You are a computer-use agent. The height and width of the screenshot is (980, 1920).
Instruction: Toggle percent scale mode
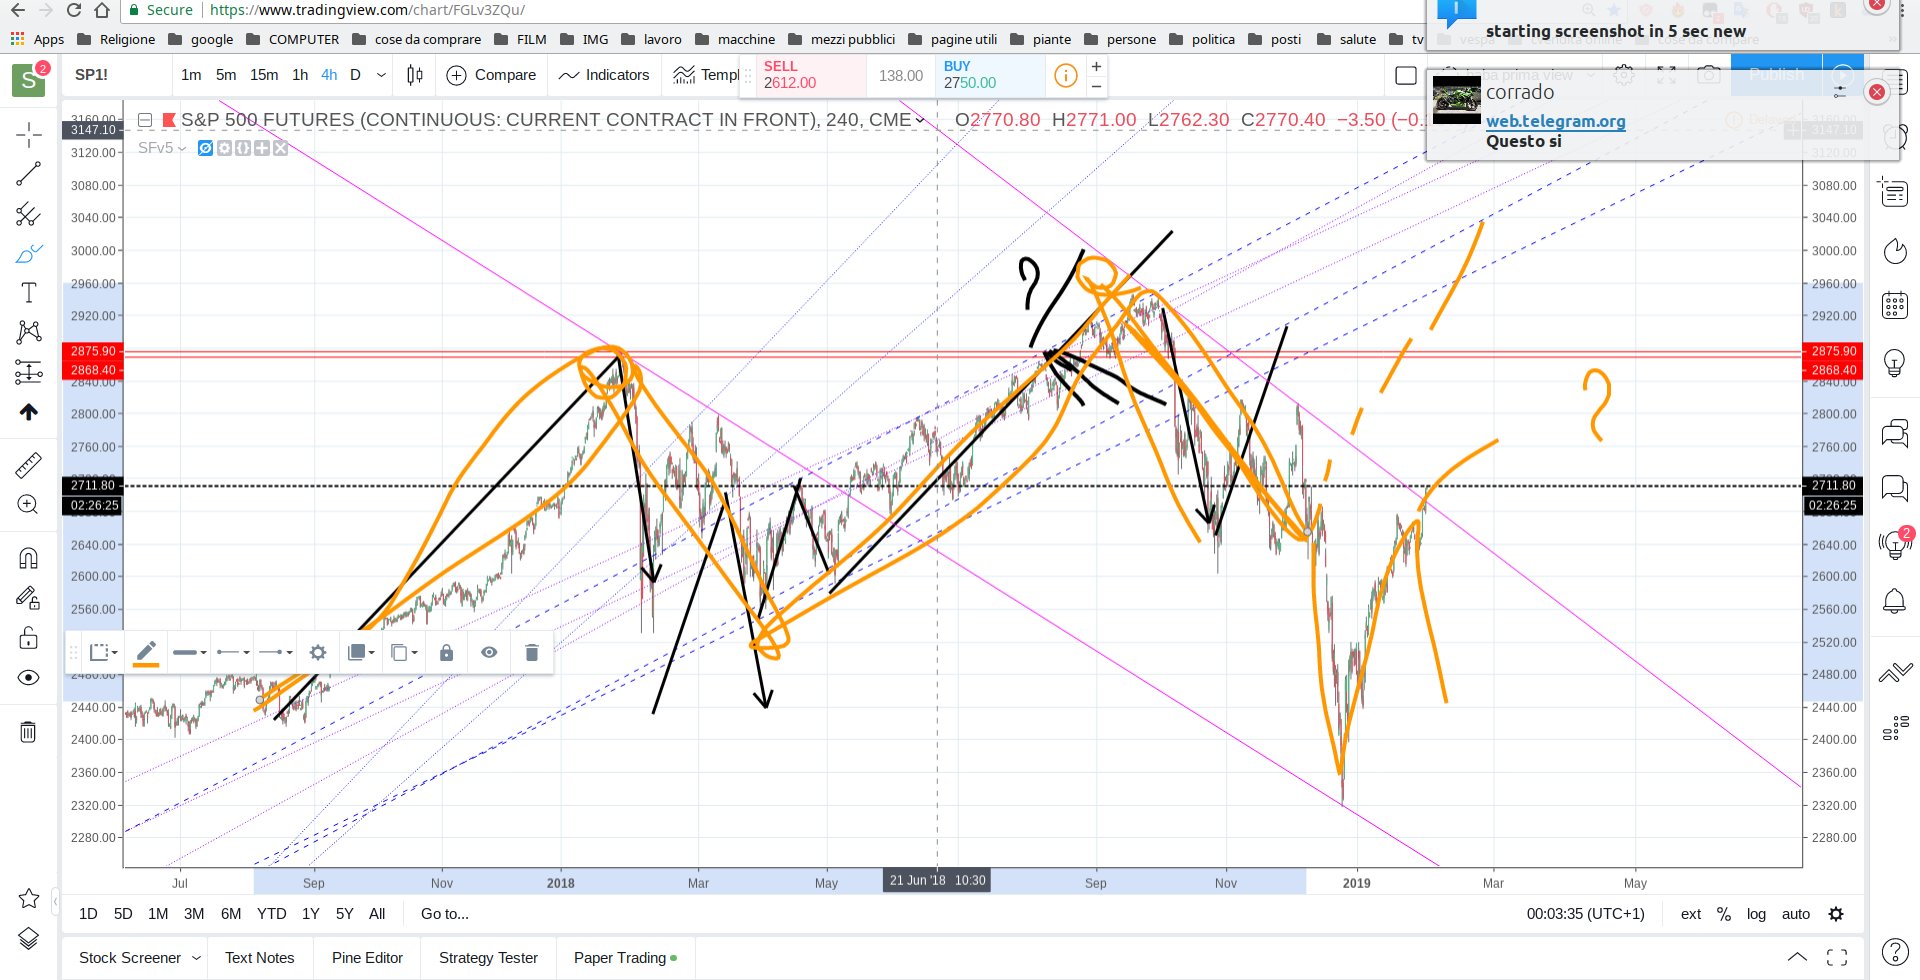coord(1724,914)
